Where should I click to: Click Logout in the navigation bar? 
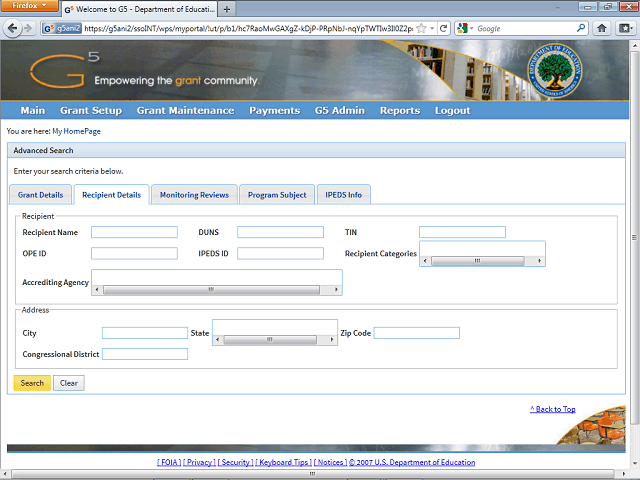click(x=453, y=111)
